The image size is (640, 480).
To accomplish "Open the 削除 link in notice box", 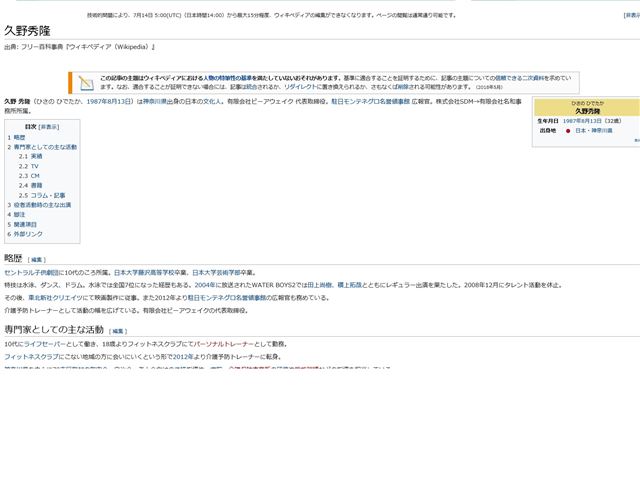I will (402, 87).
